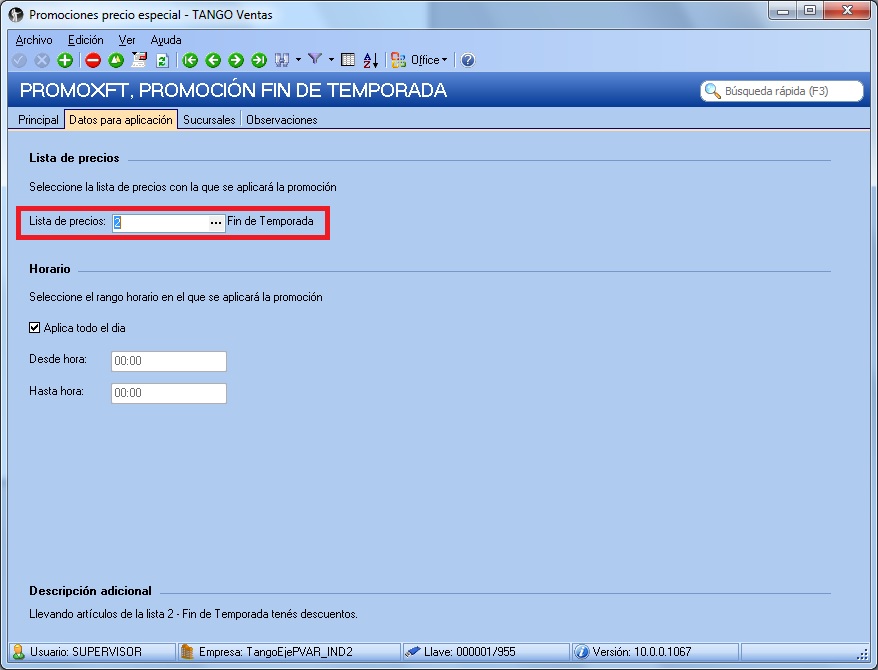878x670 pixels.
Task: Click the Desde hora time field
Action: pyautogui.click(x=169, y=361)
